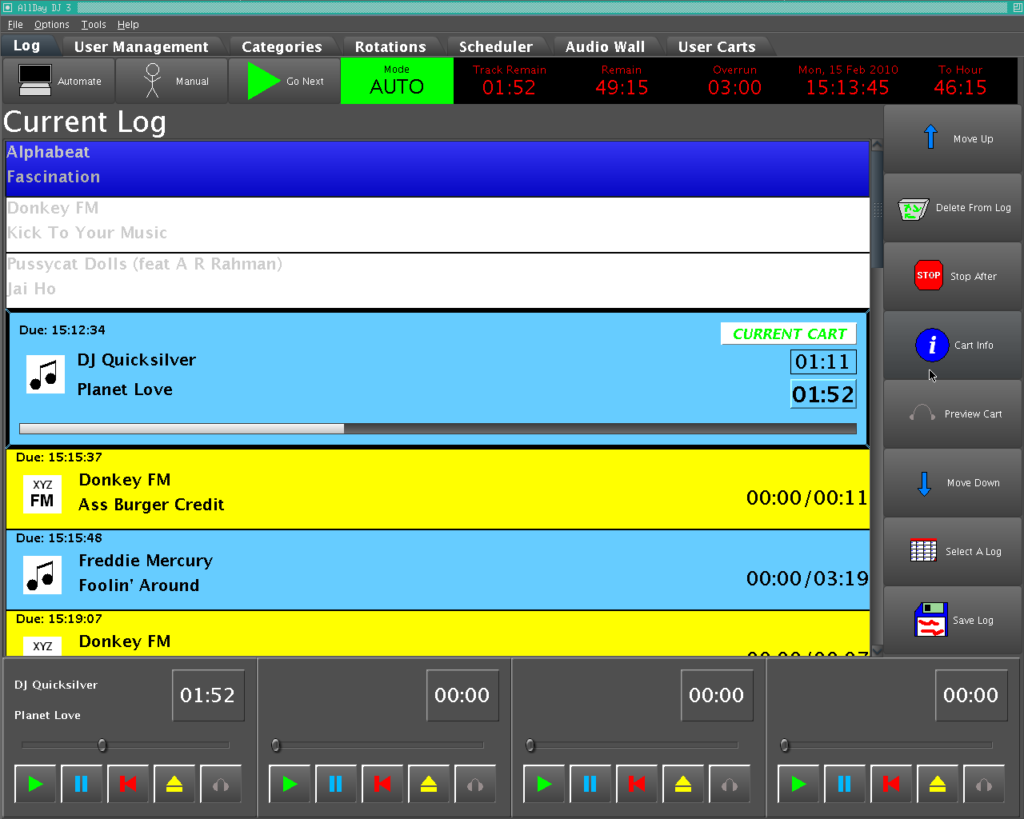Move the selected log item up
1024x819 pixels.
pyautogui.click(x=952, y=138)
